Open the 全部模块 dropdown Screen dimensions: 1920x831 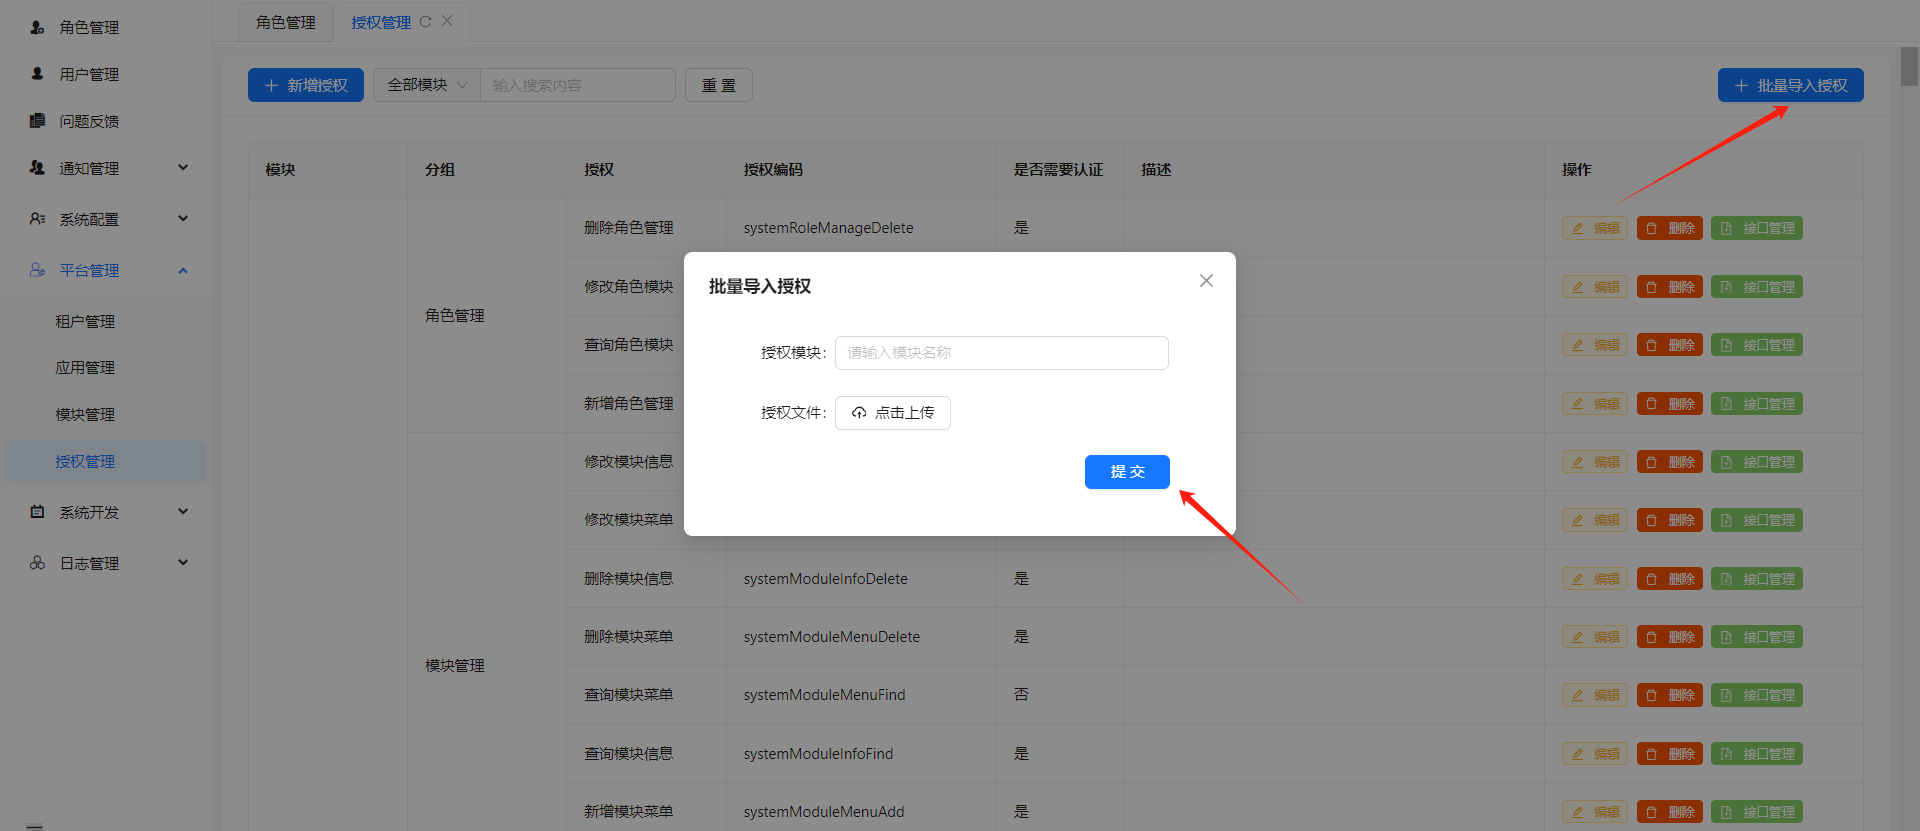coord(426,85)
